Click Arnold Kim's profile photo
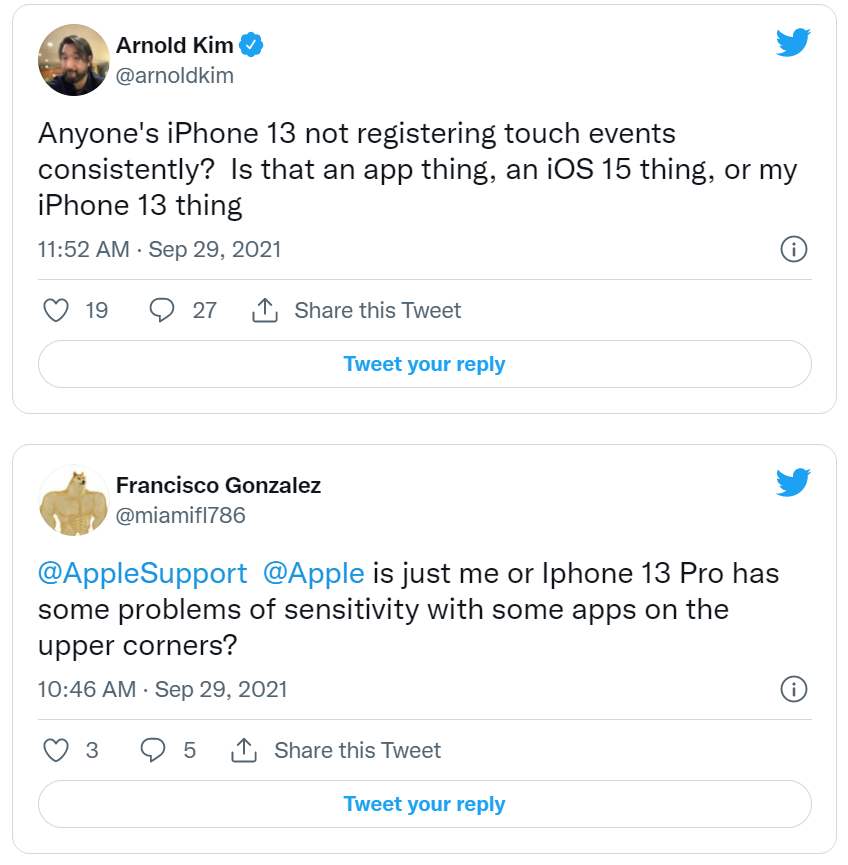Screen dimensions: 848x865 click(x=73, y=60)
